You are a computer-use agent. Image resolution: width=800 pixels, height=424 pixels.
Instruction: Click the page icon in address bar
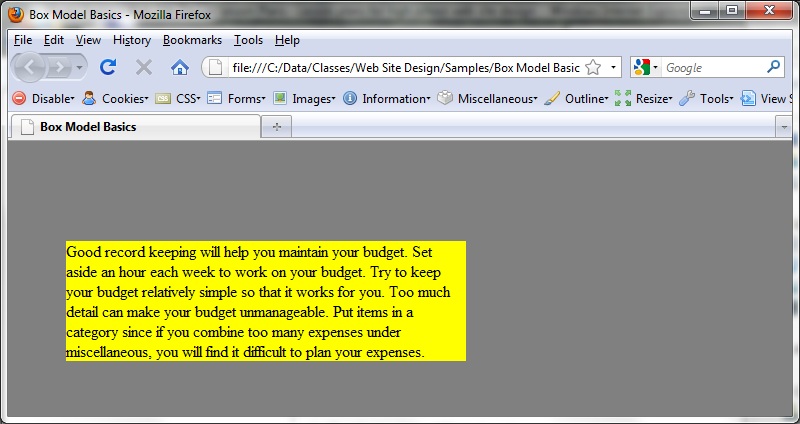click(216, 67)
